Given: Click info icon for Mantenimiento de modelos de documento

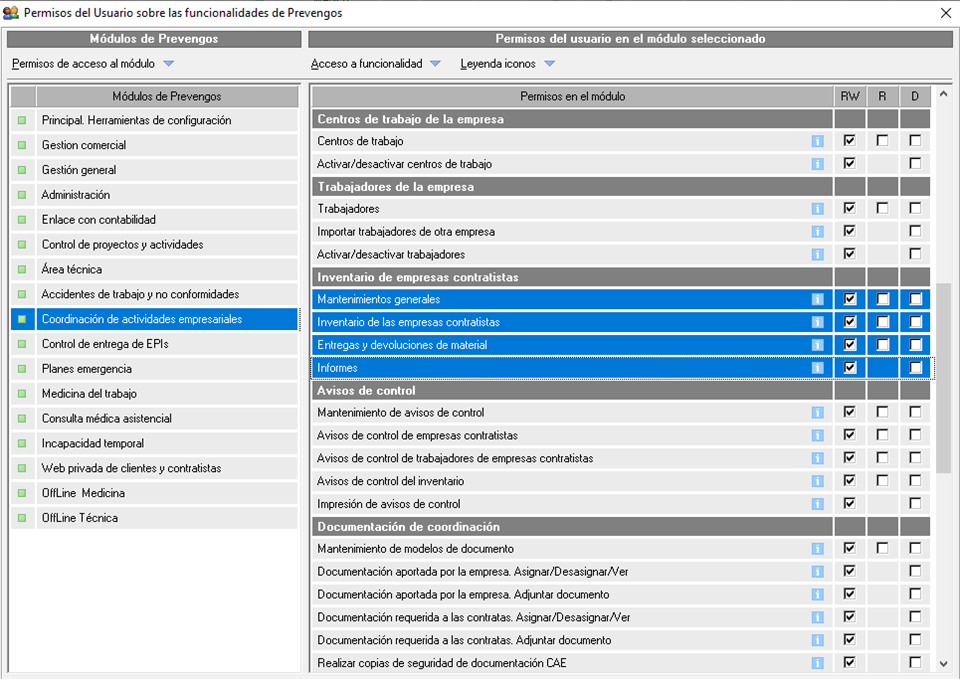Looking at the screenshot, I should point(817,549).
